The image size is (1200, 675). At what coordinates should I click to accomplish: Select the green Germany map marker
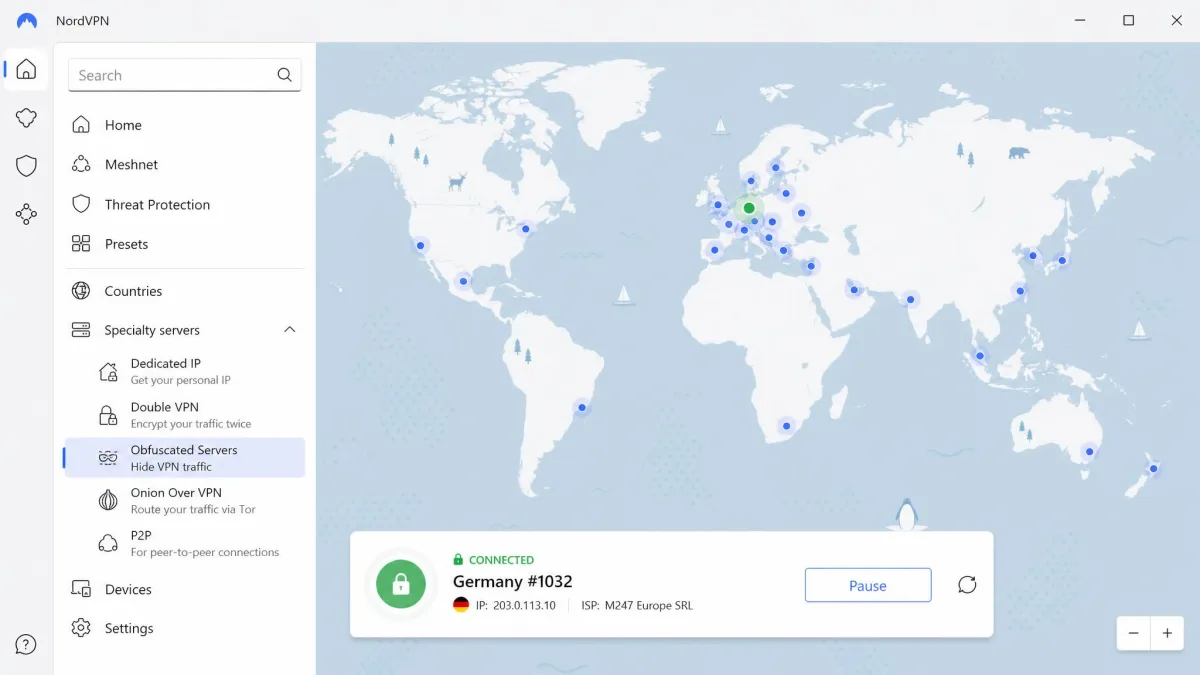pyautogui.click(x=749, y=208)
